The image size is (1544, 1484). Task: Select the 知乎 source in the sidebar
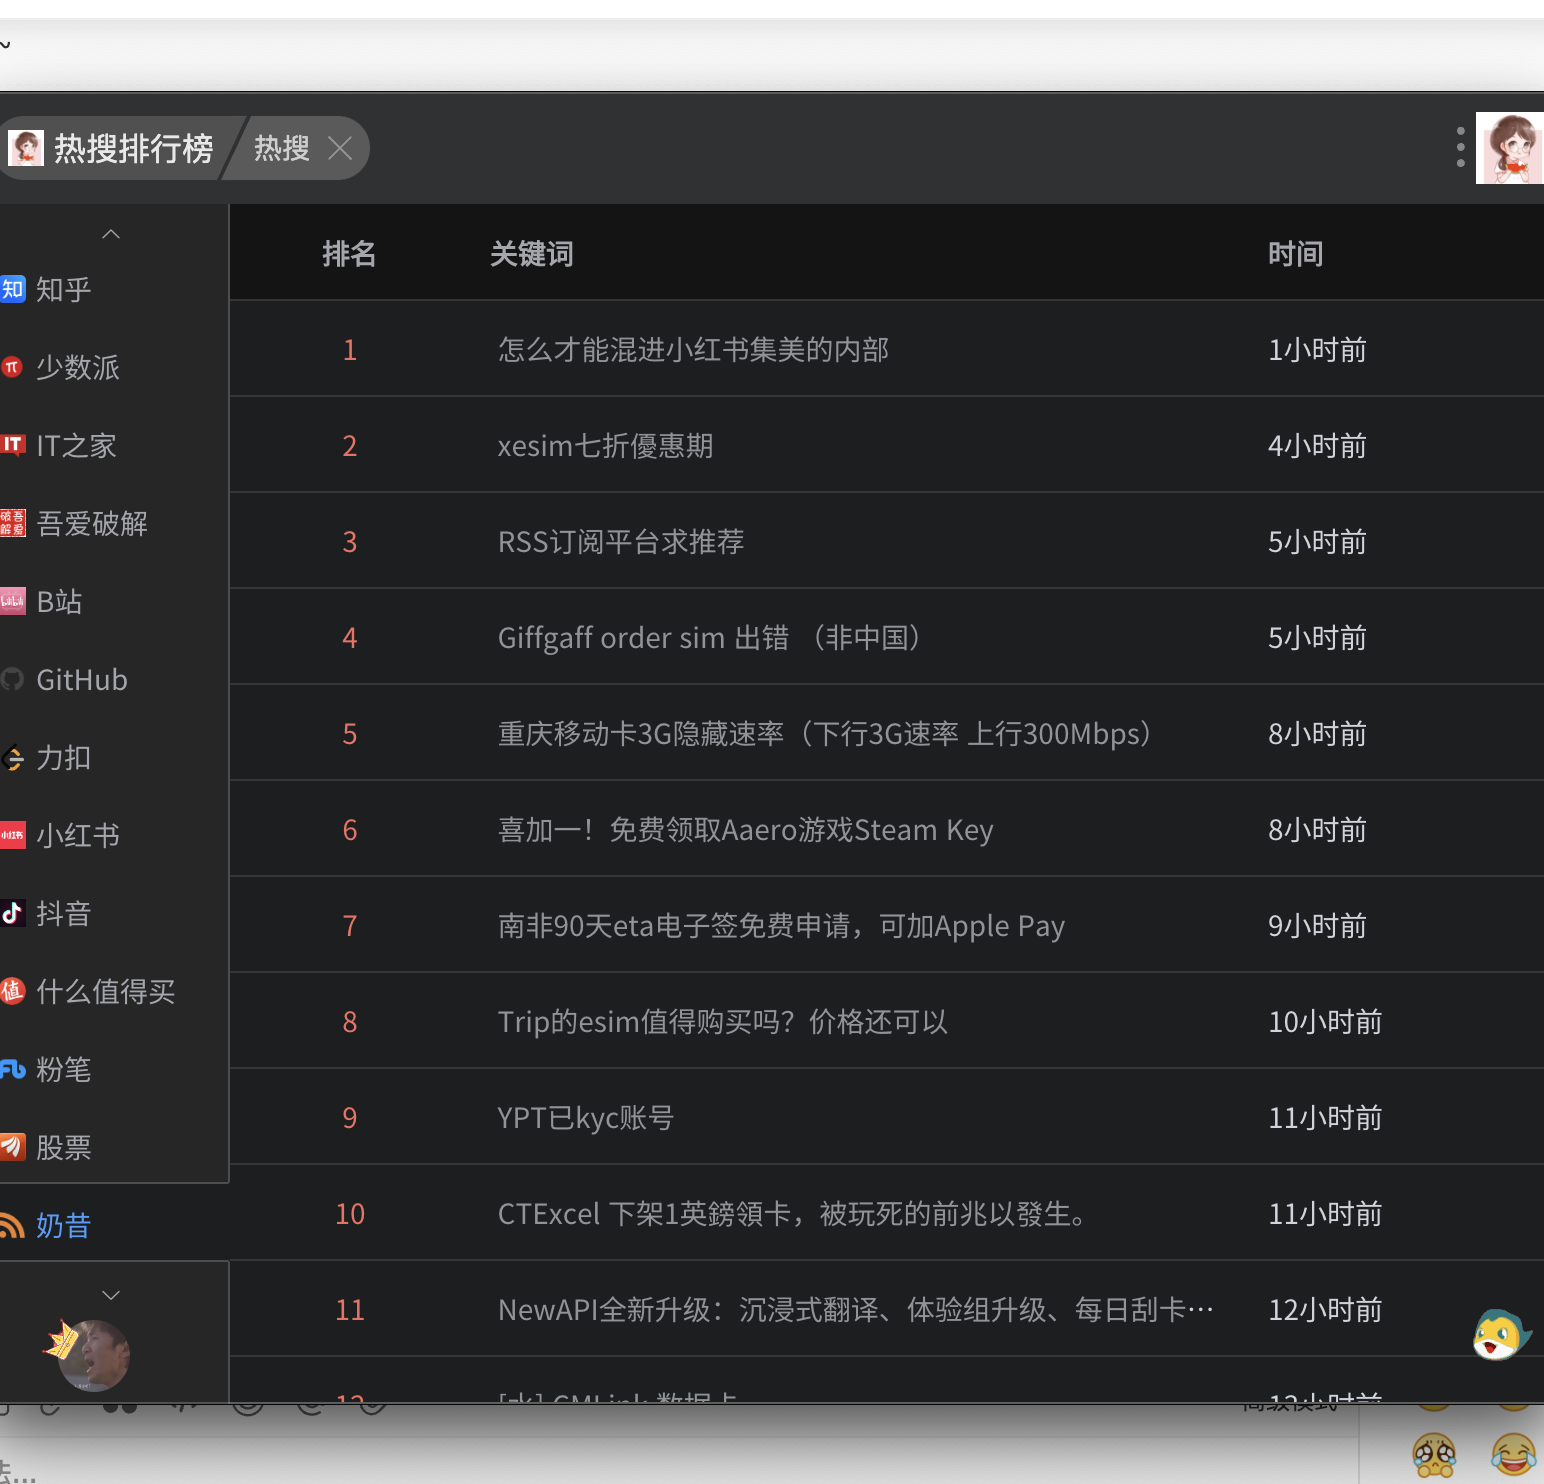coord(62,289)
